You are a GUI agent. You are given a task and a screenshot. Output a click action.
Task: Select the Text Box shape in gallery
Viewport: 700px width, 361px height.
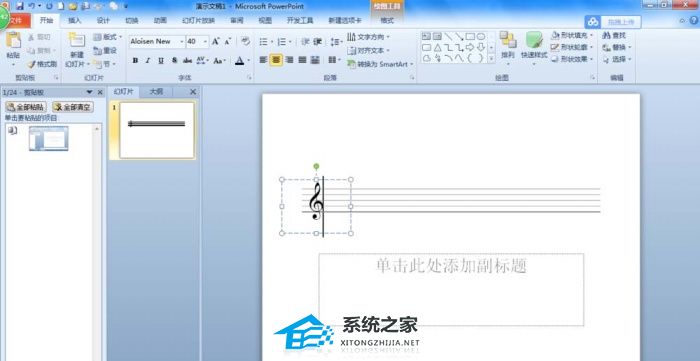(426, 36)
